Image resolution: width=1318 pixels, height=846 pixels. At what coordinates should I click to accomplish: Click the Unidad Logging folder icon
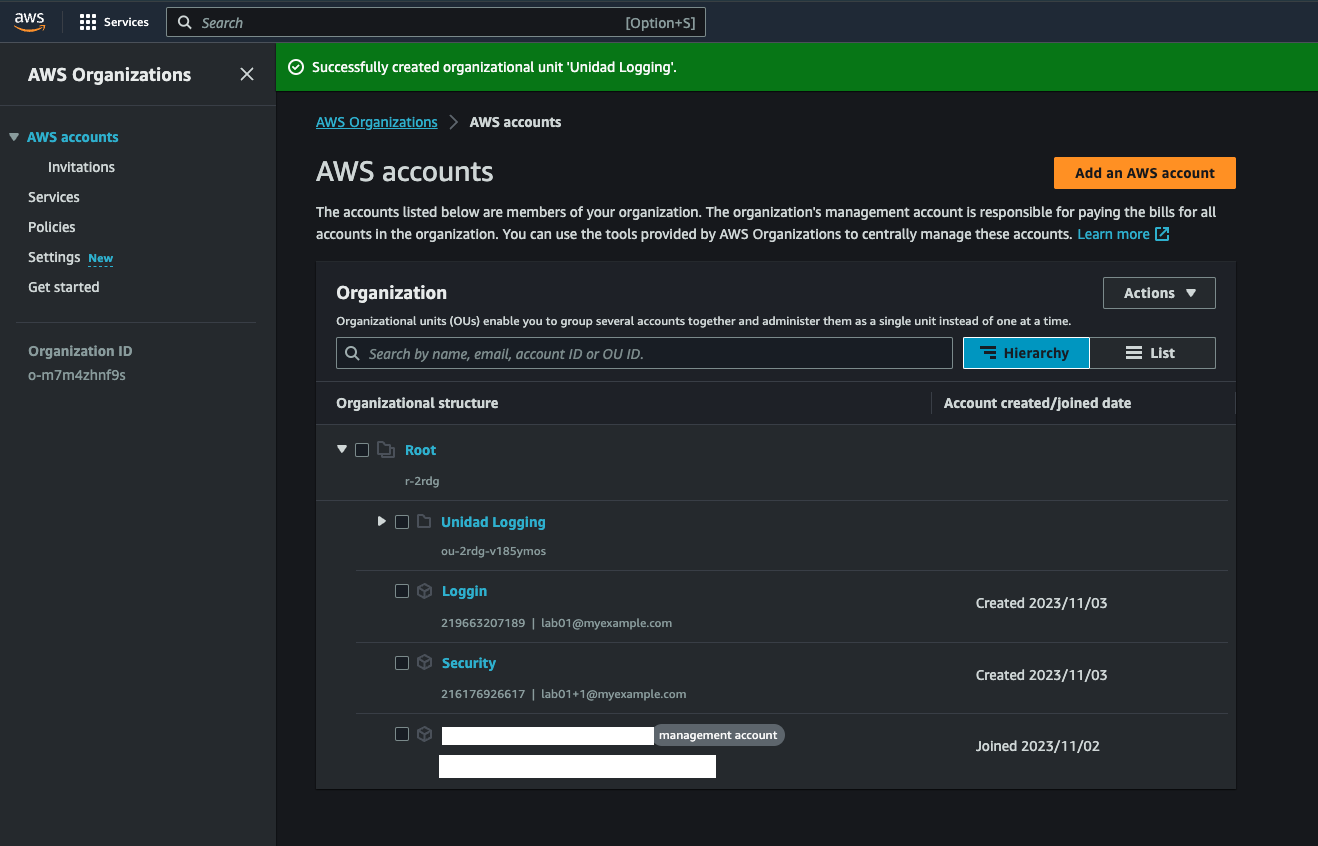click(424, 522)
